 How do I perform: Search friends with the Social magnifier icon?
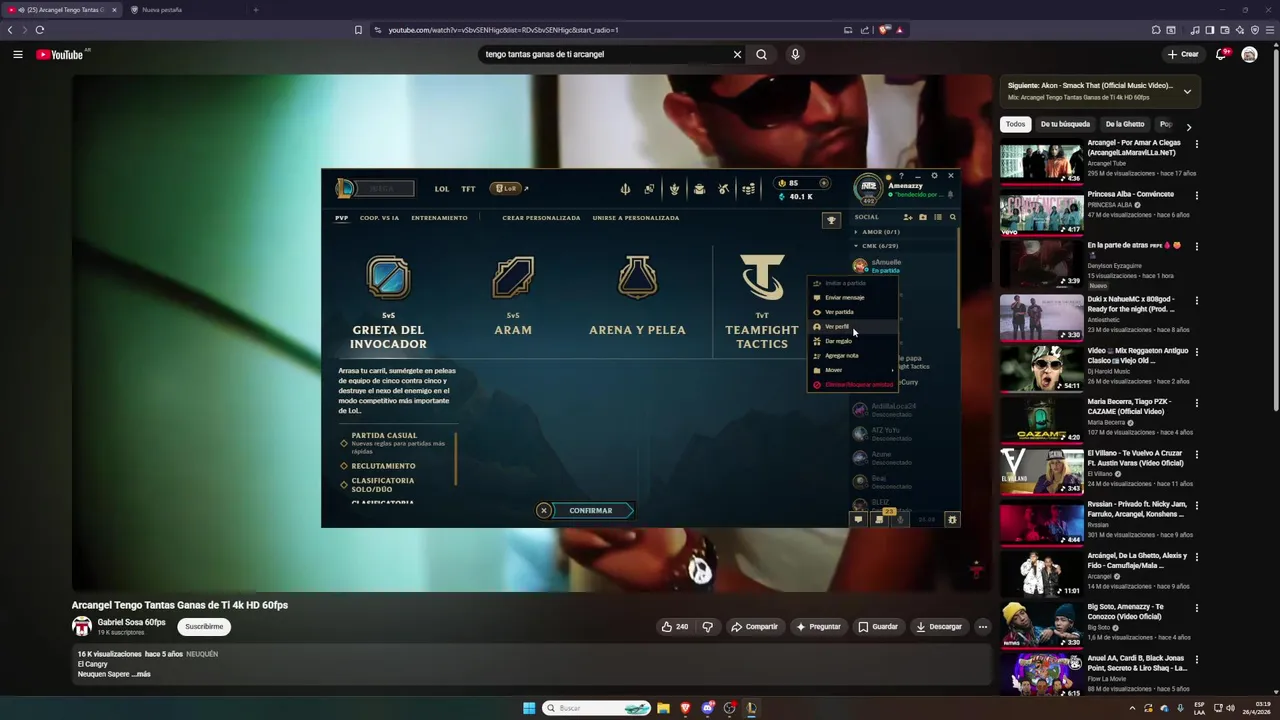[x=953, y=217]
